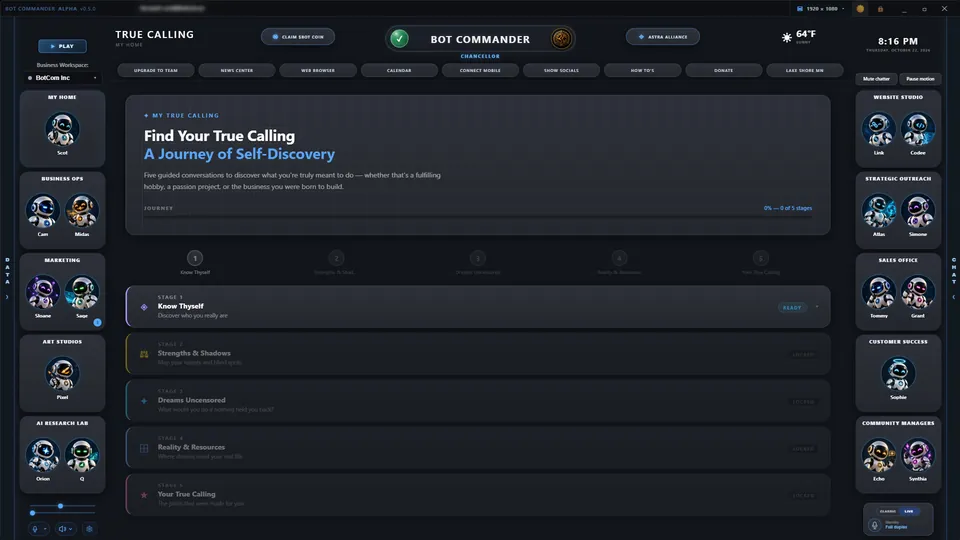Select Echo bot in Community Managers
Screen dimensions: 960x540
pos(879,455)
